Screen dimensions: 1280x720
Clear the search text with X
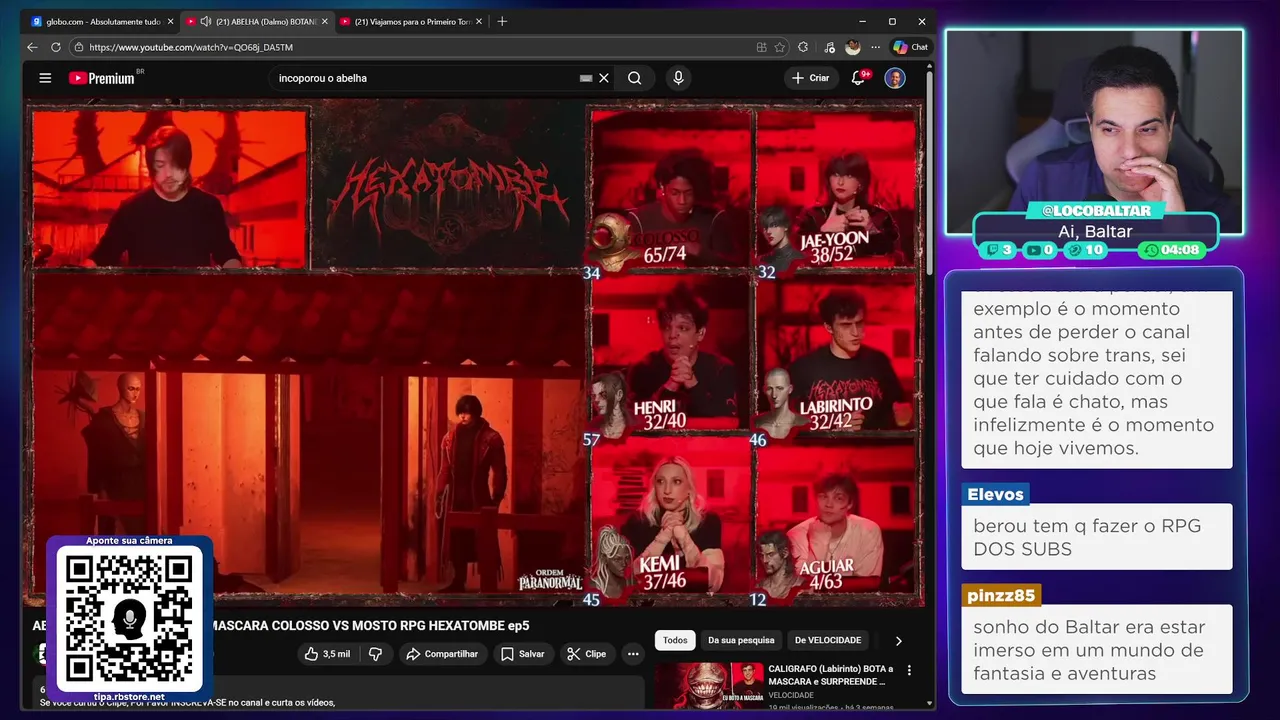tap(604, 78)
